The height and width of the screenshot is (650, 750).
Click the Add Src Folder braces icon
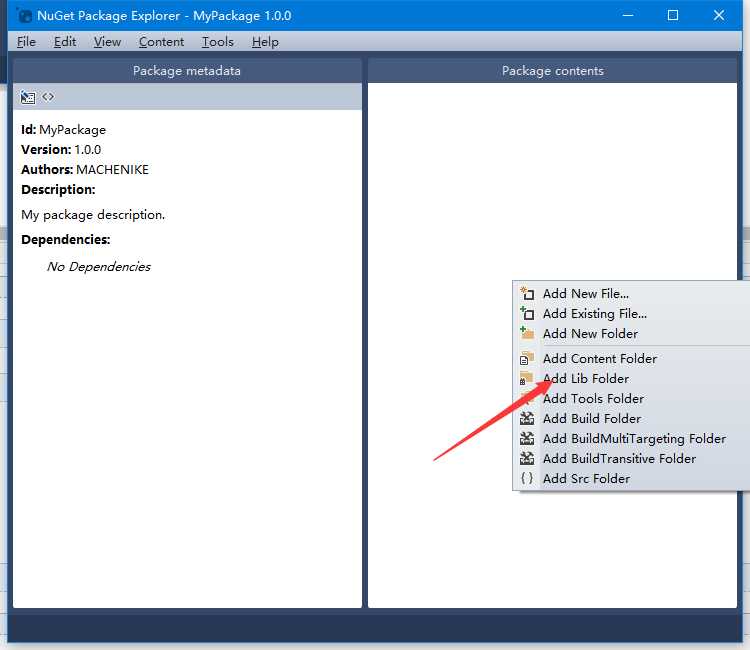point(527,478)
